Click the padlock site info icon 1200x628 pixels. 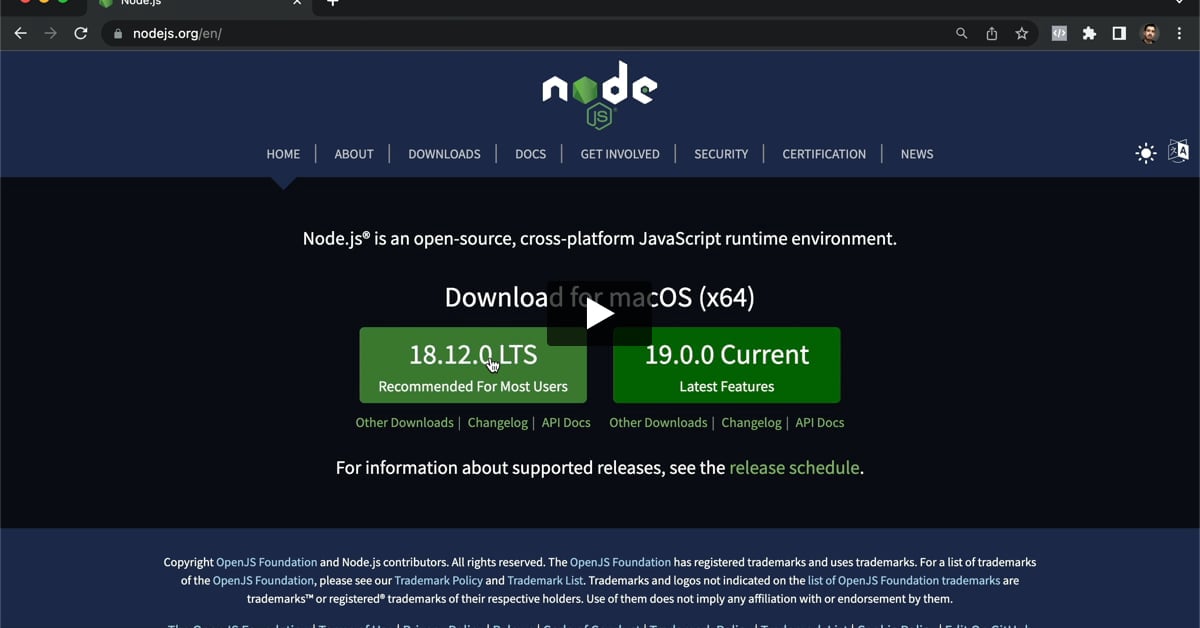118,33
